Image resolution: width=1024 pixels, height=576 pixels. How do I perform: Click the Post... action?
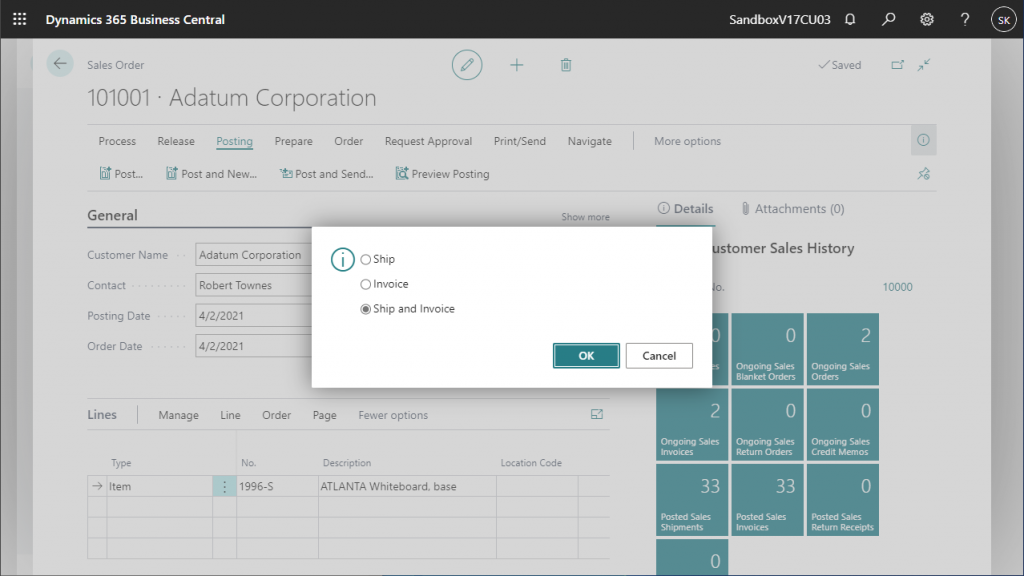pyautogui.click(x=121, y=174)
